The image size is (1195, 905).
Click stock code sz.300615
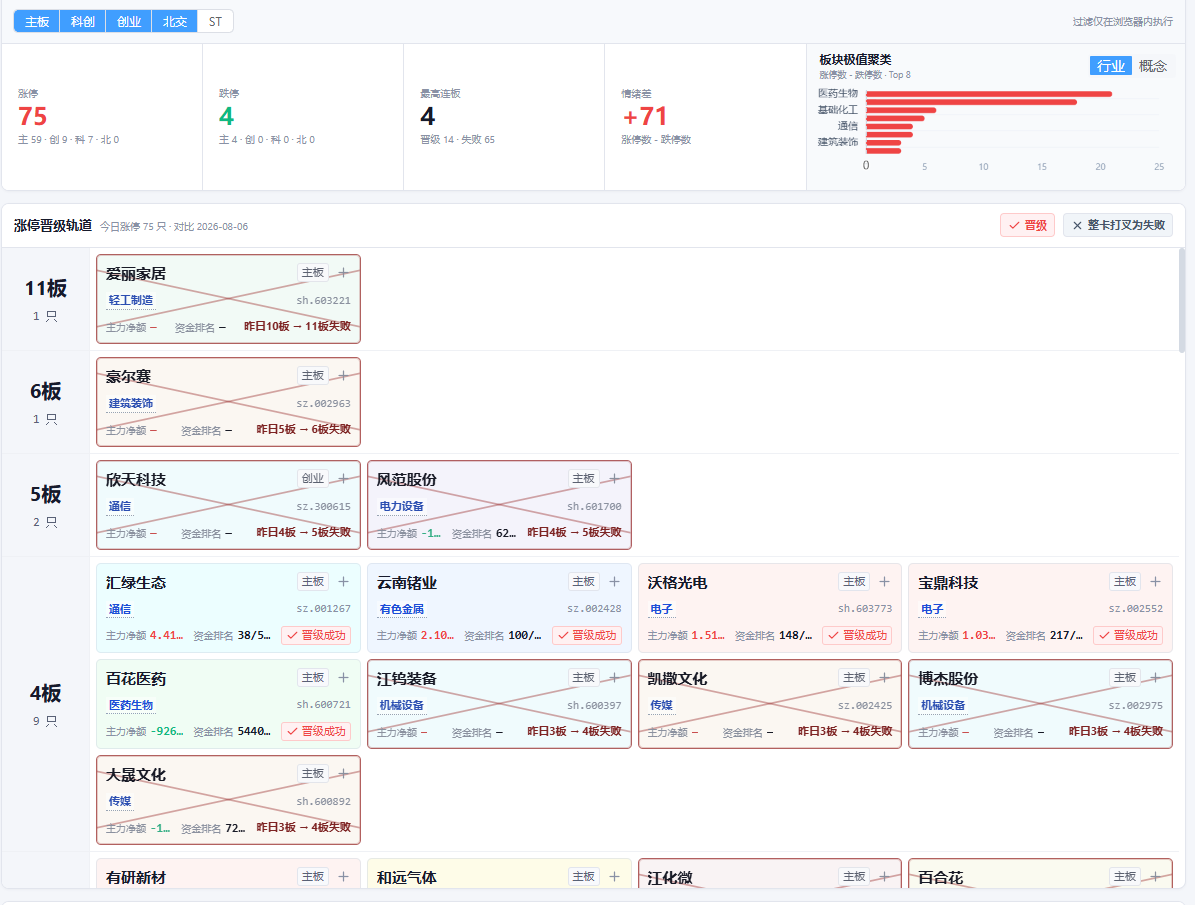323,506
